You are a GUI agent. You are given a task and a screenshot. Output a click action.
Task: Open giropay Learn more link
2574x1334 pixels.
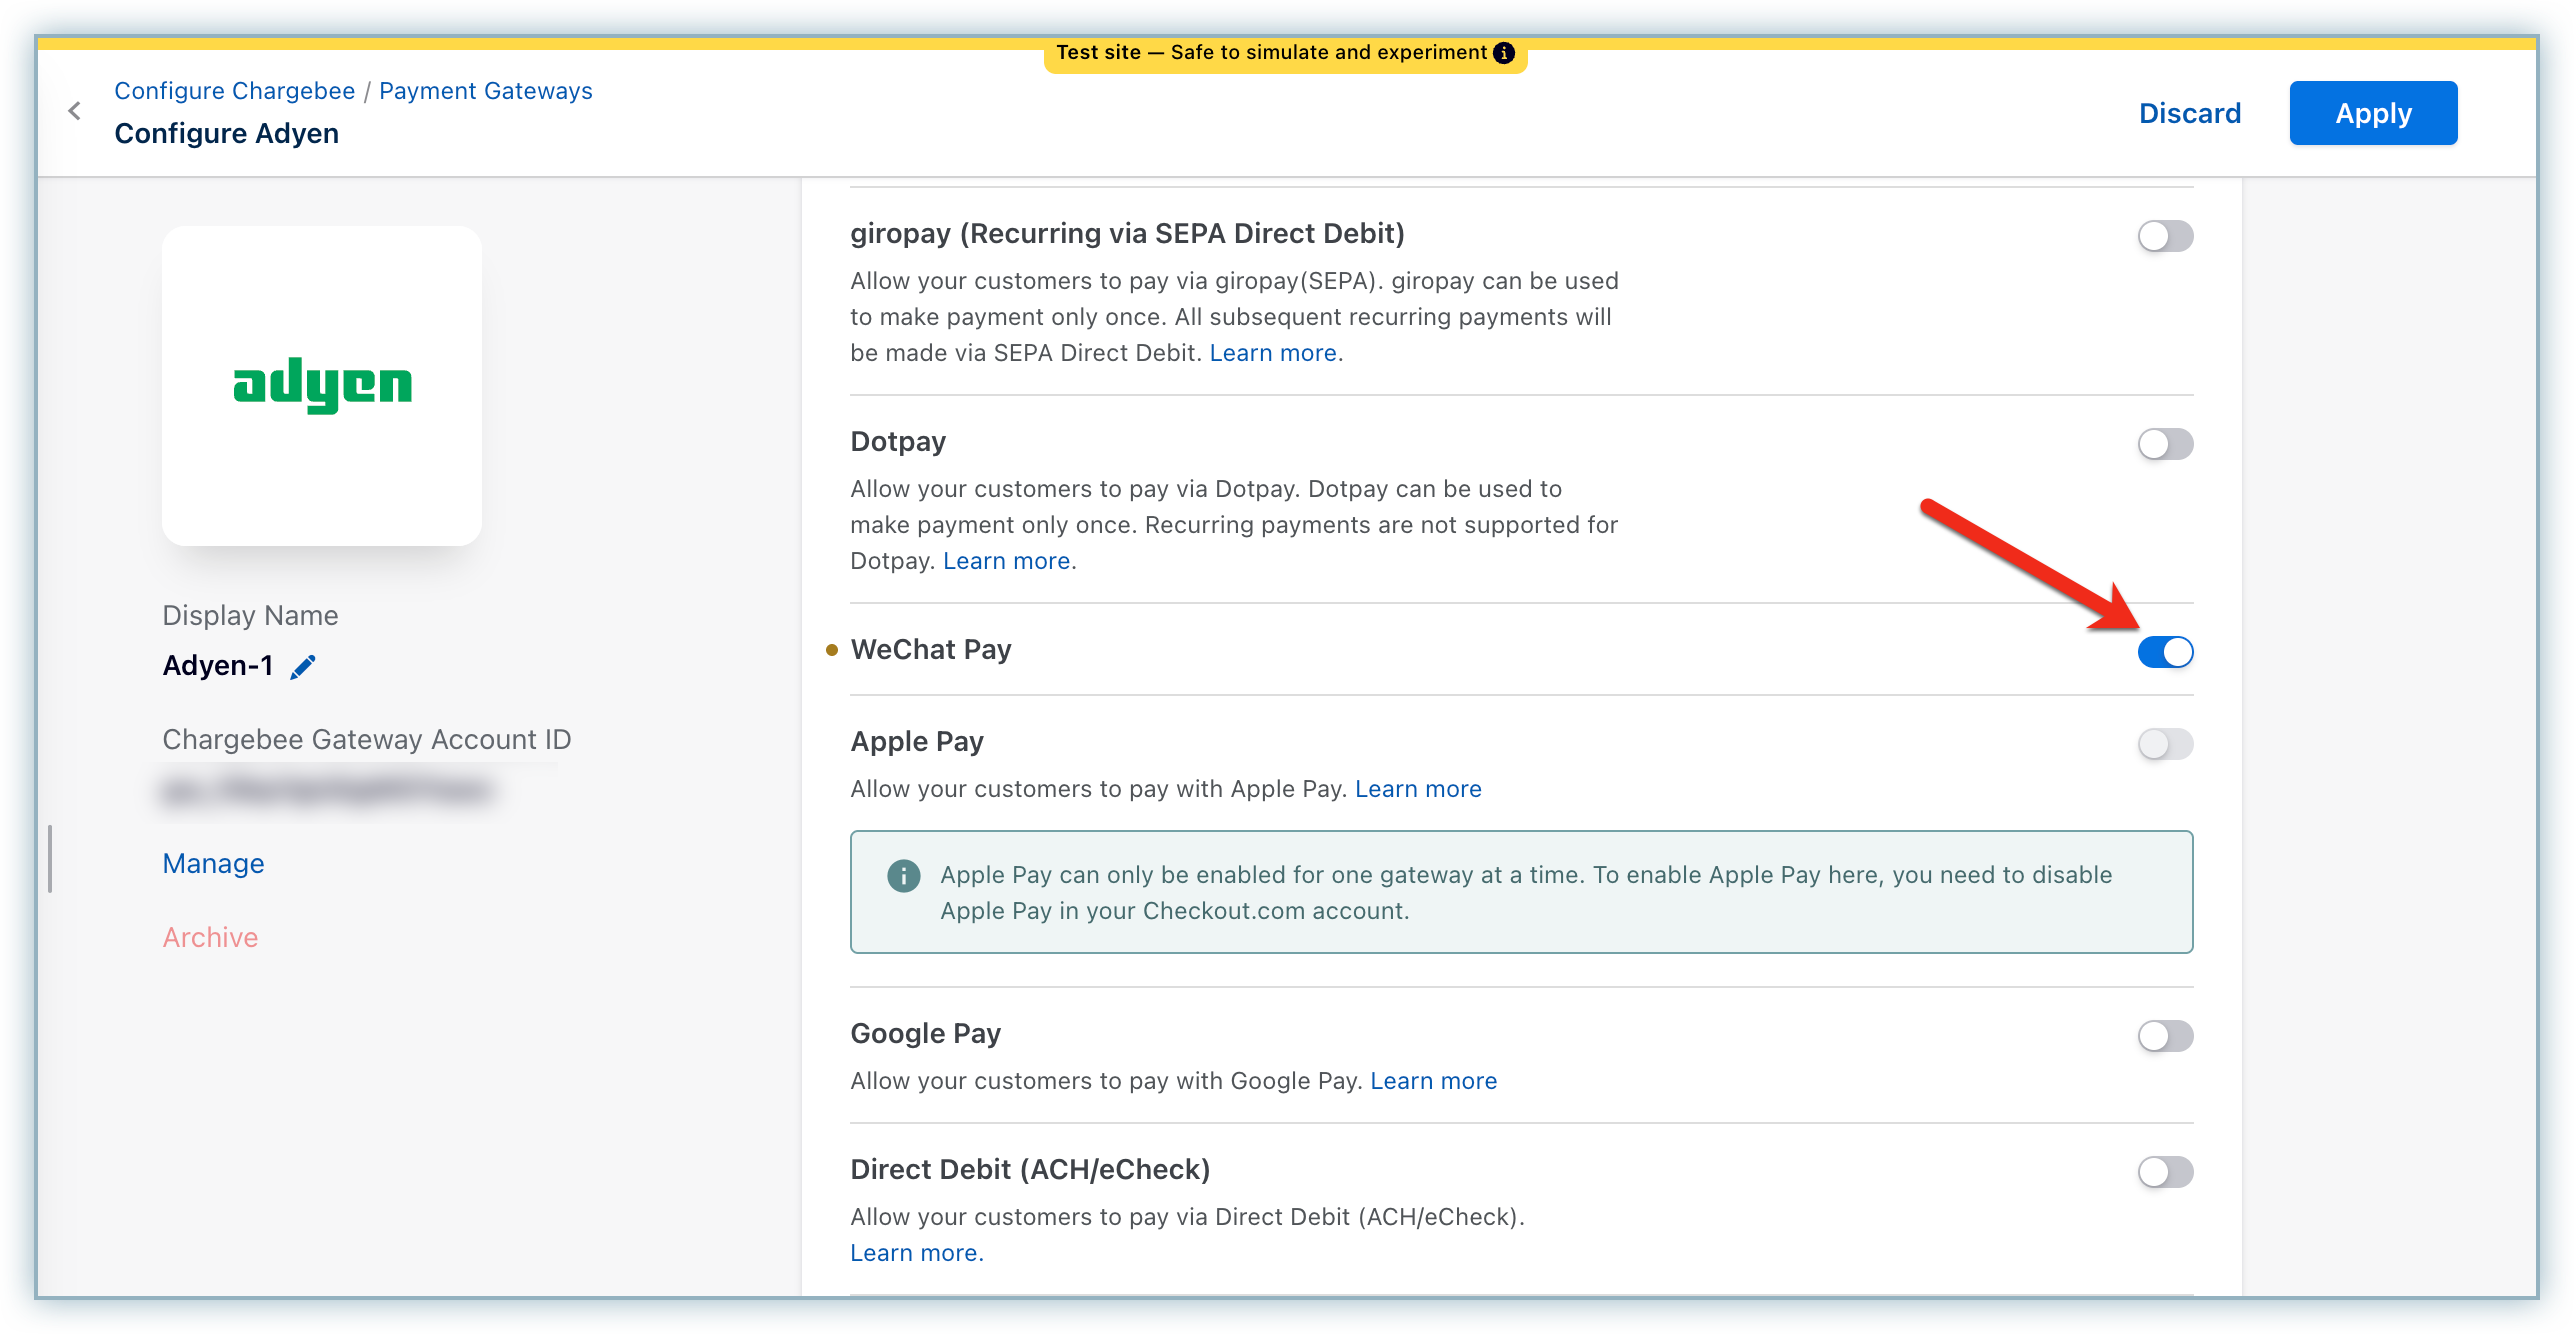(x=1273, y=353)
